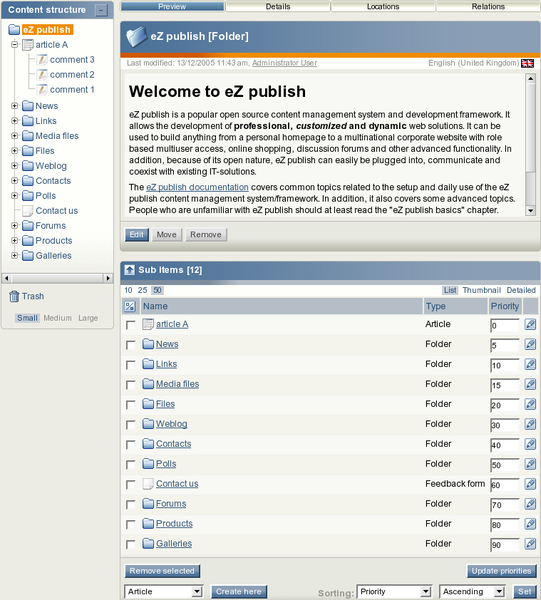Click the Trash bin icon
Screen dimensions: 541x600
tap(14, 296)
